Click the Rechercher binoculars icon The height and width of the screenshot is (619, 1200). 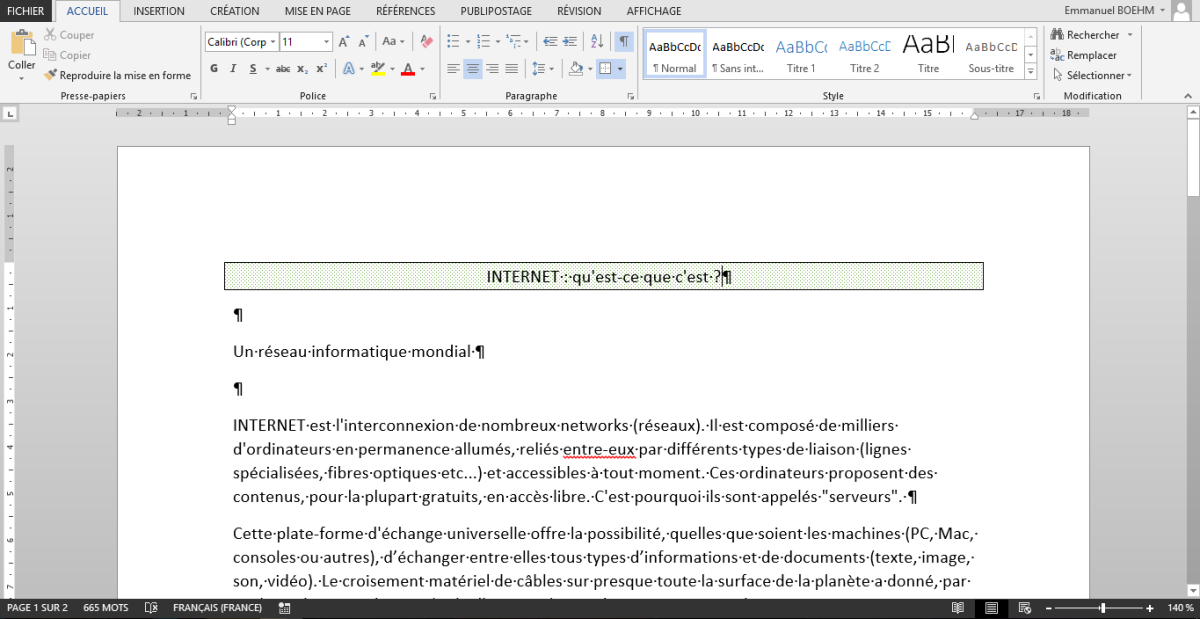(x=1057, y=35)
